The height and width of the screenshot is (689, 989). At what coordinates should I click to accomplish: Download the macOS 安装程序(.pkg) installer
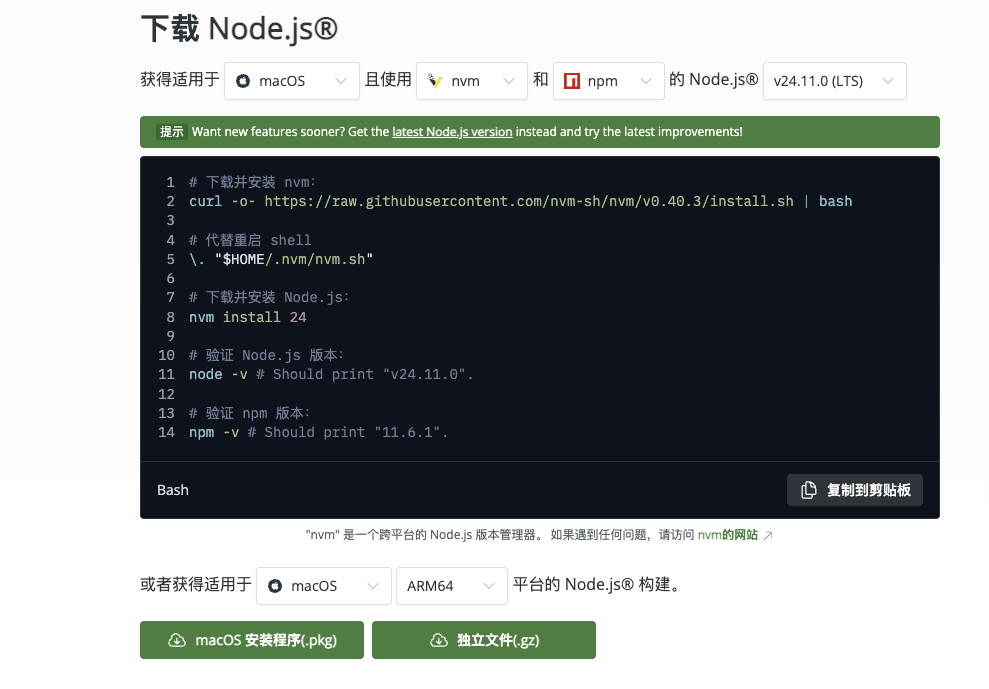pos(252,640)
